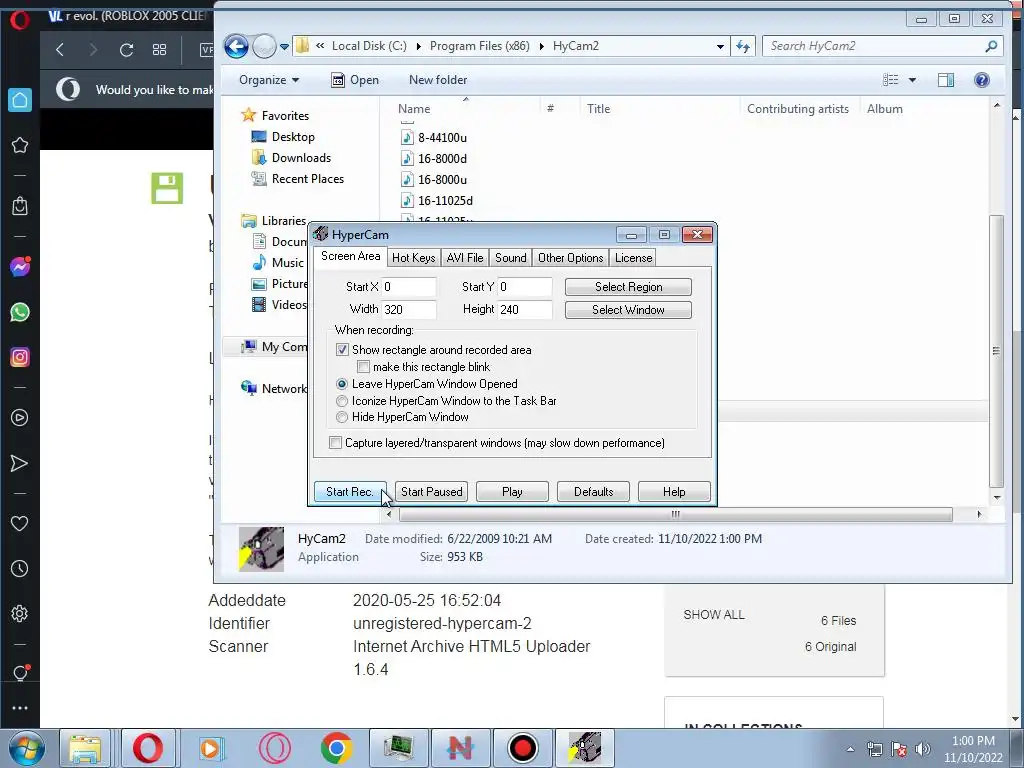Click New folder in Explorer toolbar

tap(438, 80)
